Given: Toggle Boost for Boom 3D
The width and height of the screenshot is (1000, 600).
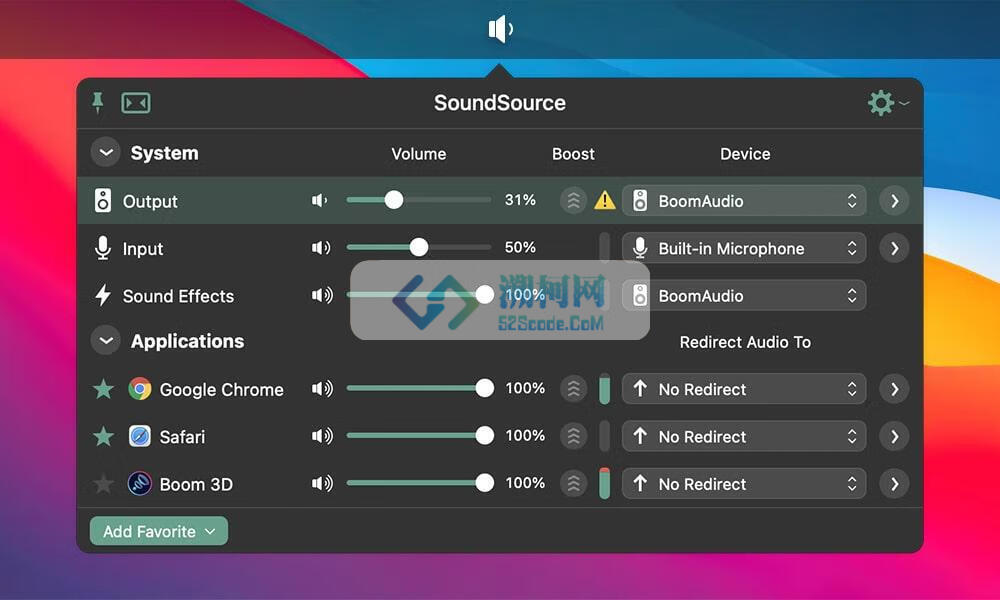Looking at the screenshot, I should pos(573,483).
